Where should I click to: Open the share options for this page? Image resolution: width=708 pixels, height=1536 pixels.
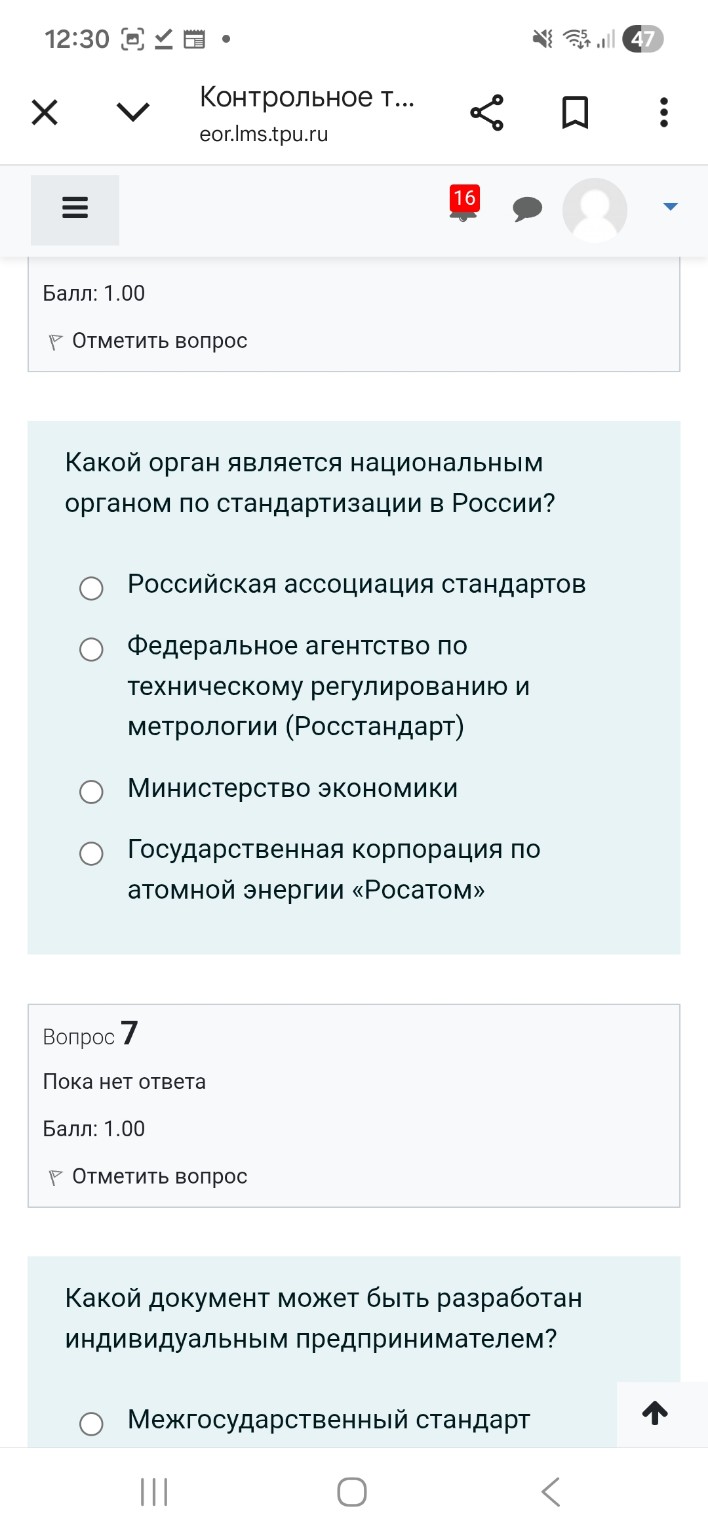click(x=487, y=112)
